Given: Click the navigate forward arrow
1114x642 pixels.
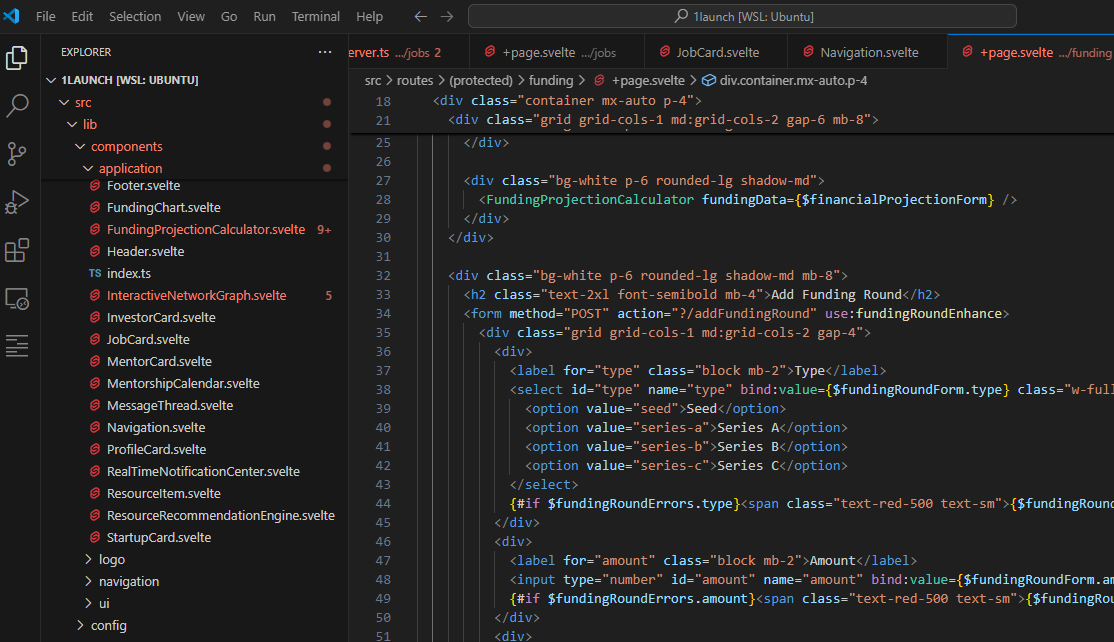Looking at the screenshot, I should click(444, 15).
